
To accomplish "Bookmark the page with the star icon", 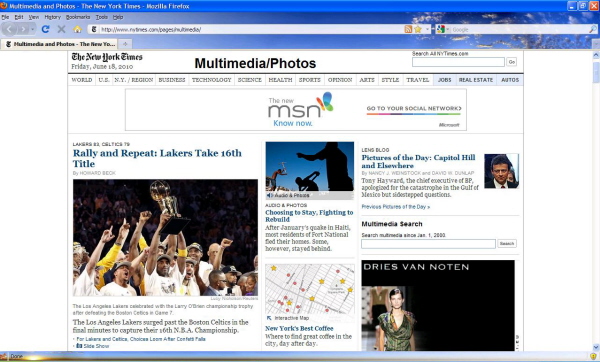I will 417,29.
